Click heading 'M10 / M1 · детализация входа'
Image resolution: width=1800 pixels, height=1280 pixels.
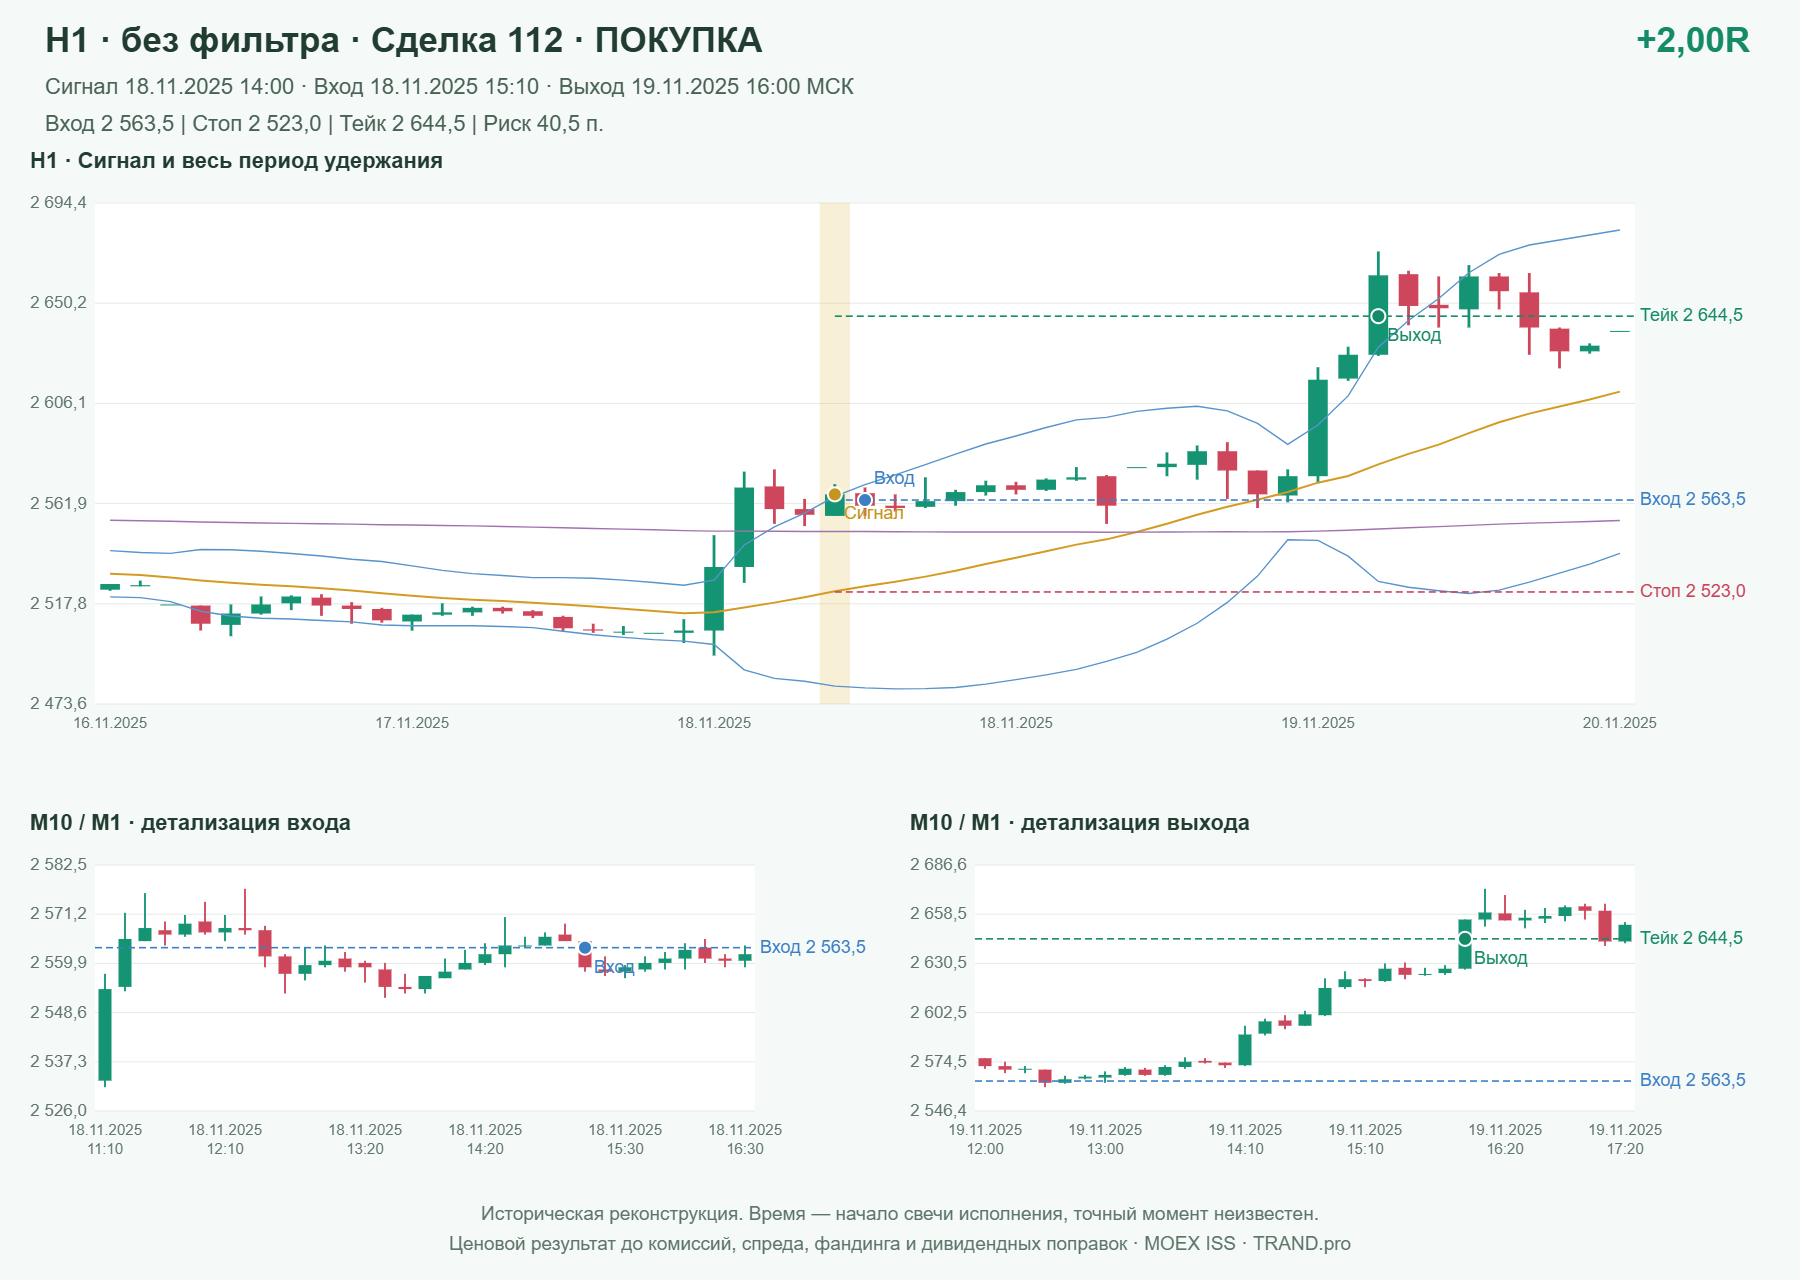click(190, 823)
